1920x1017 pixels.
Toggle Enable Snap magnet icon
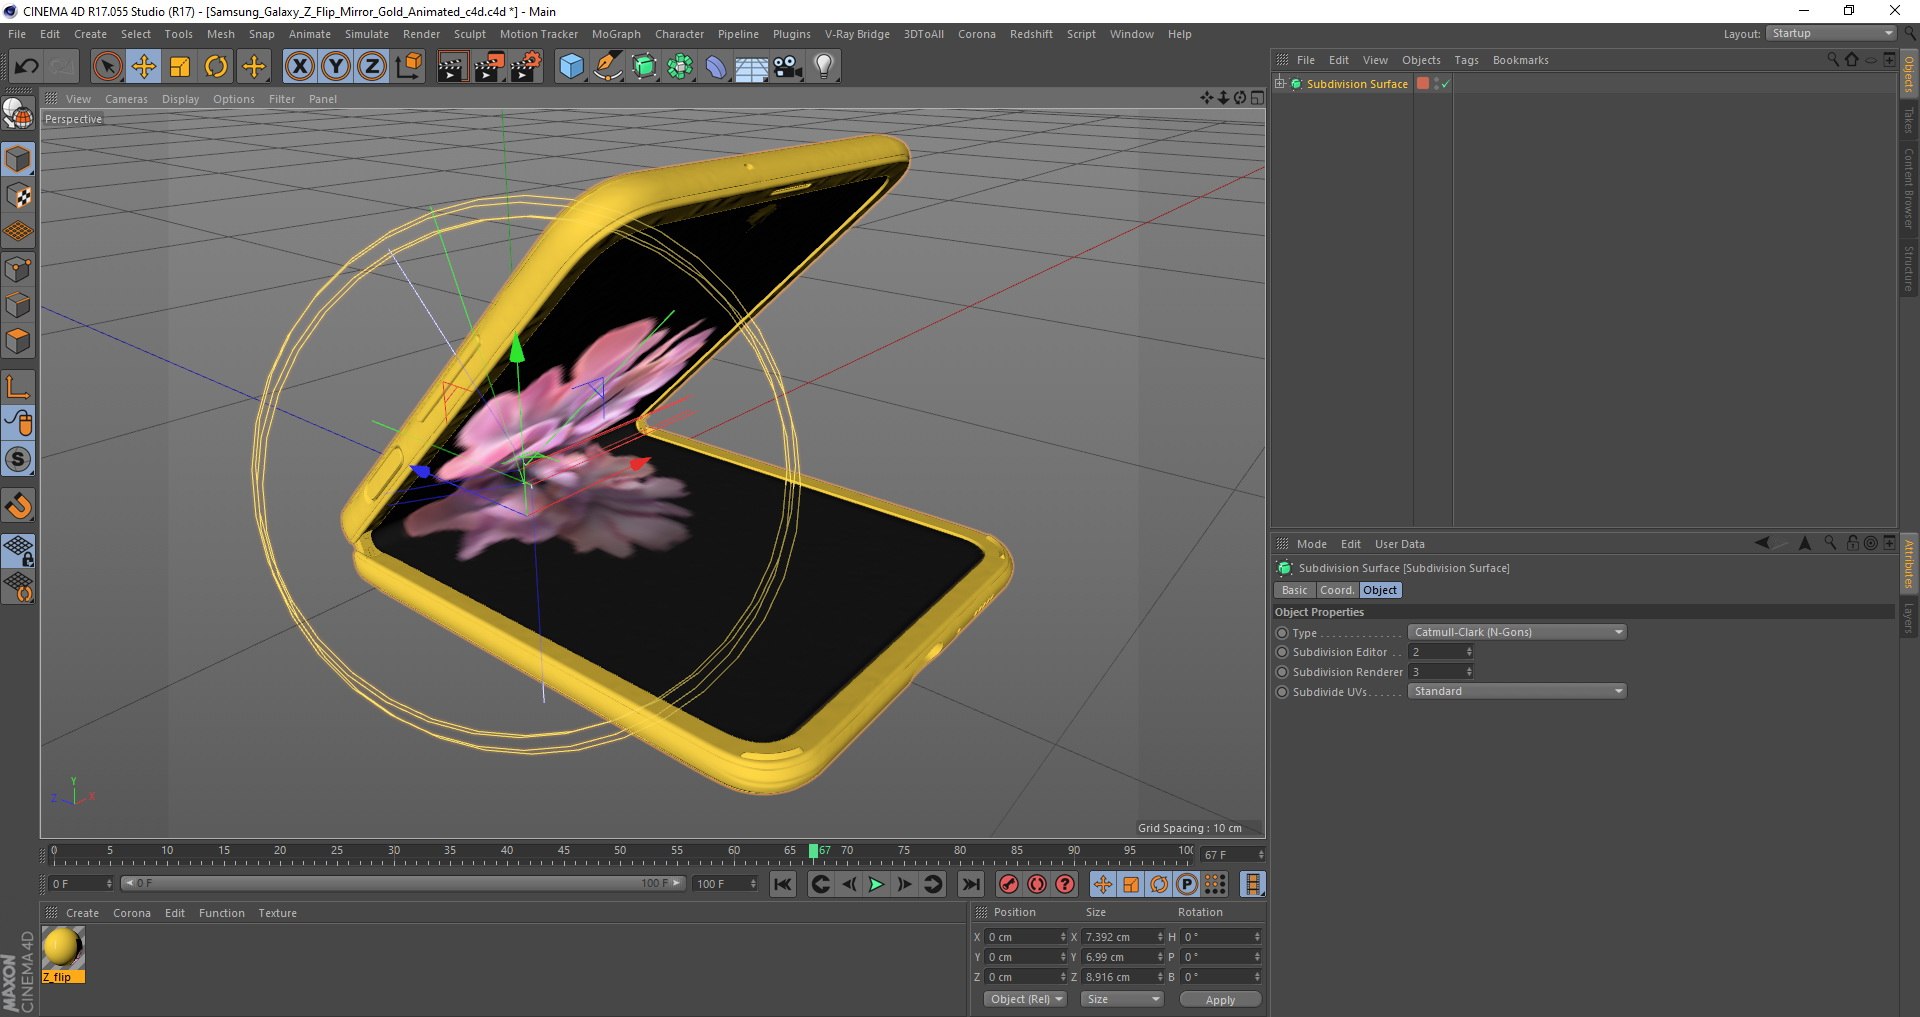pyautogui.click(x=18, y=506)
